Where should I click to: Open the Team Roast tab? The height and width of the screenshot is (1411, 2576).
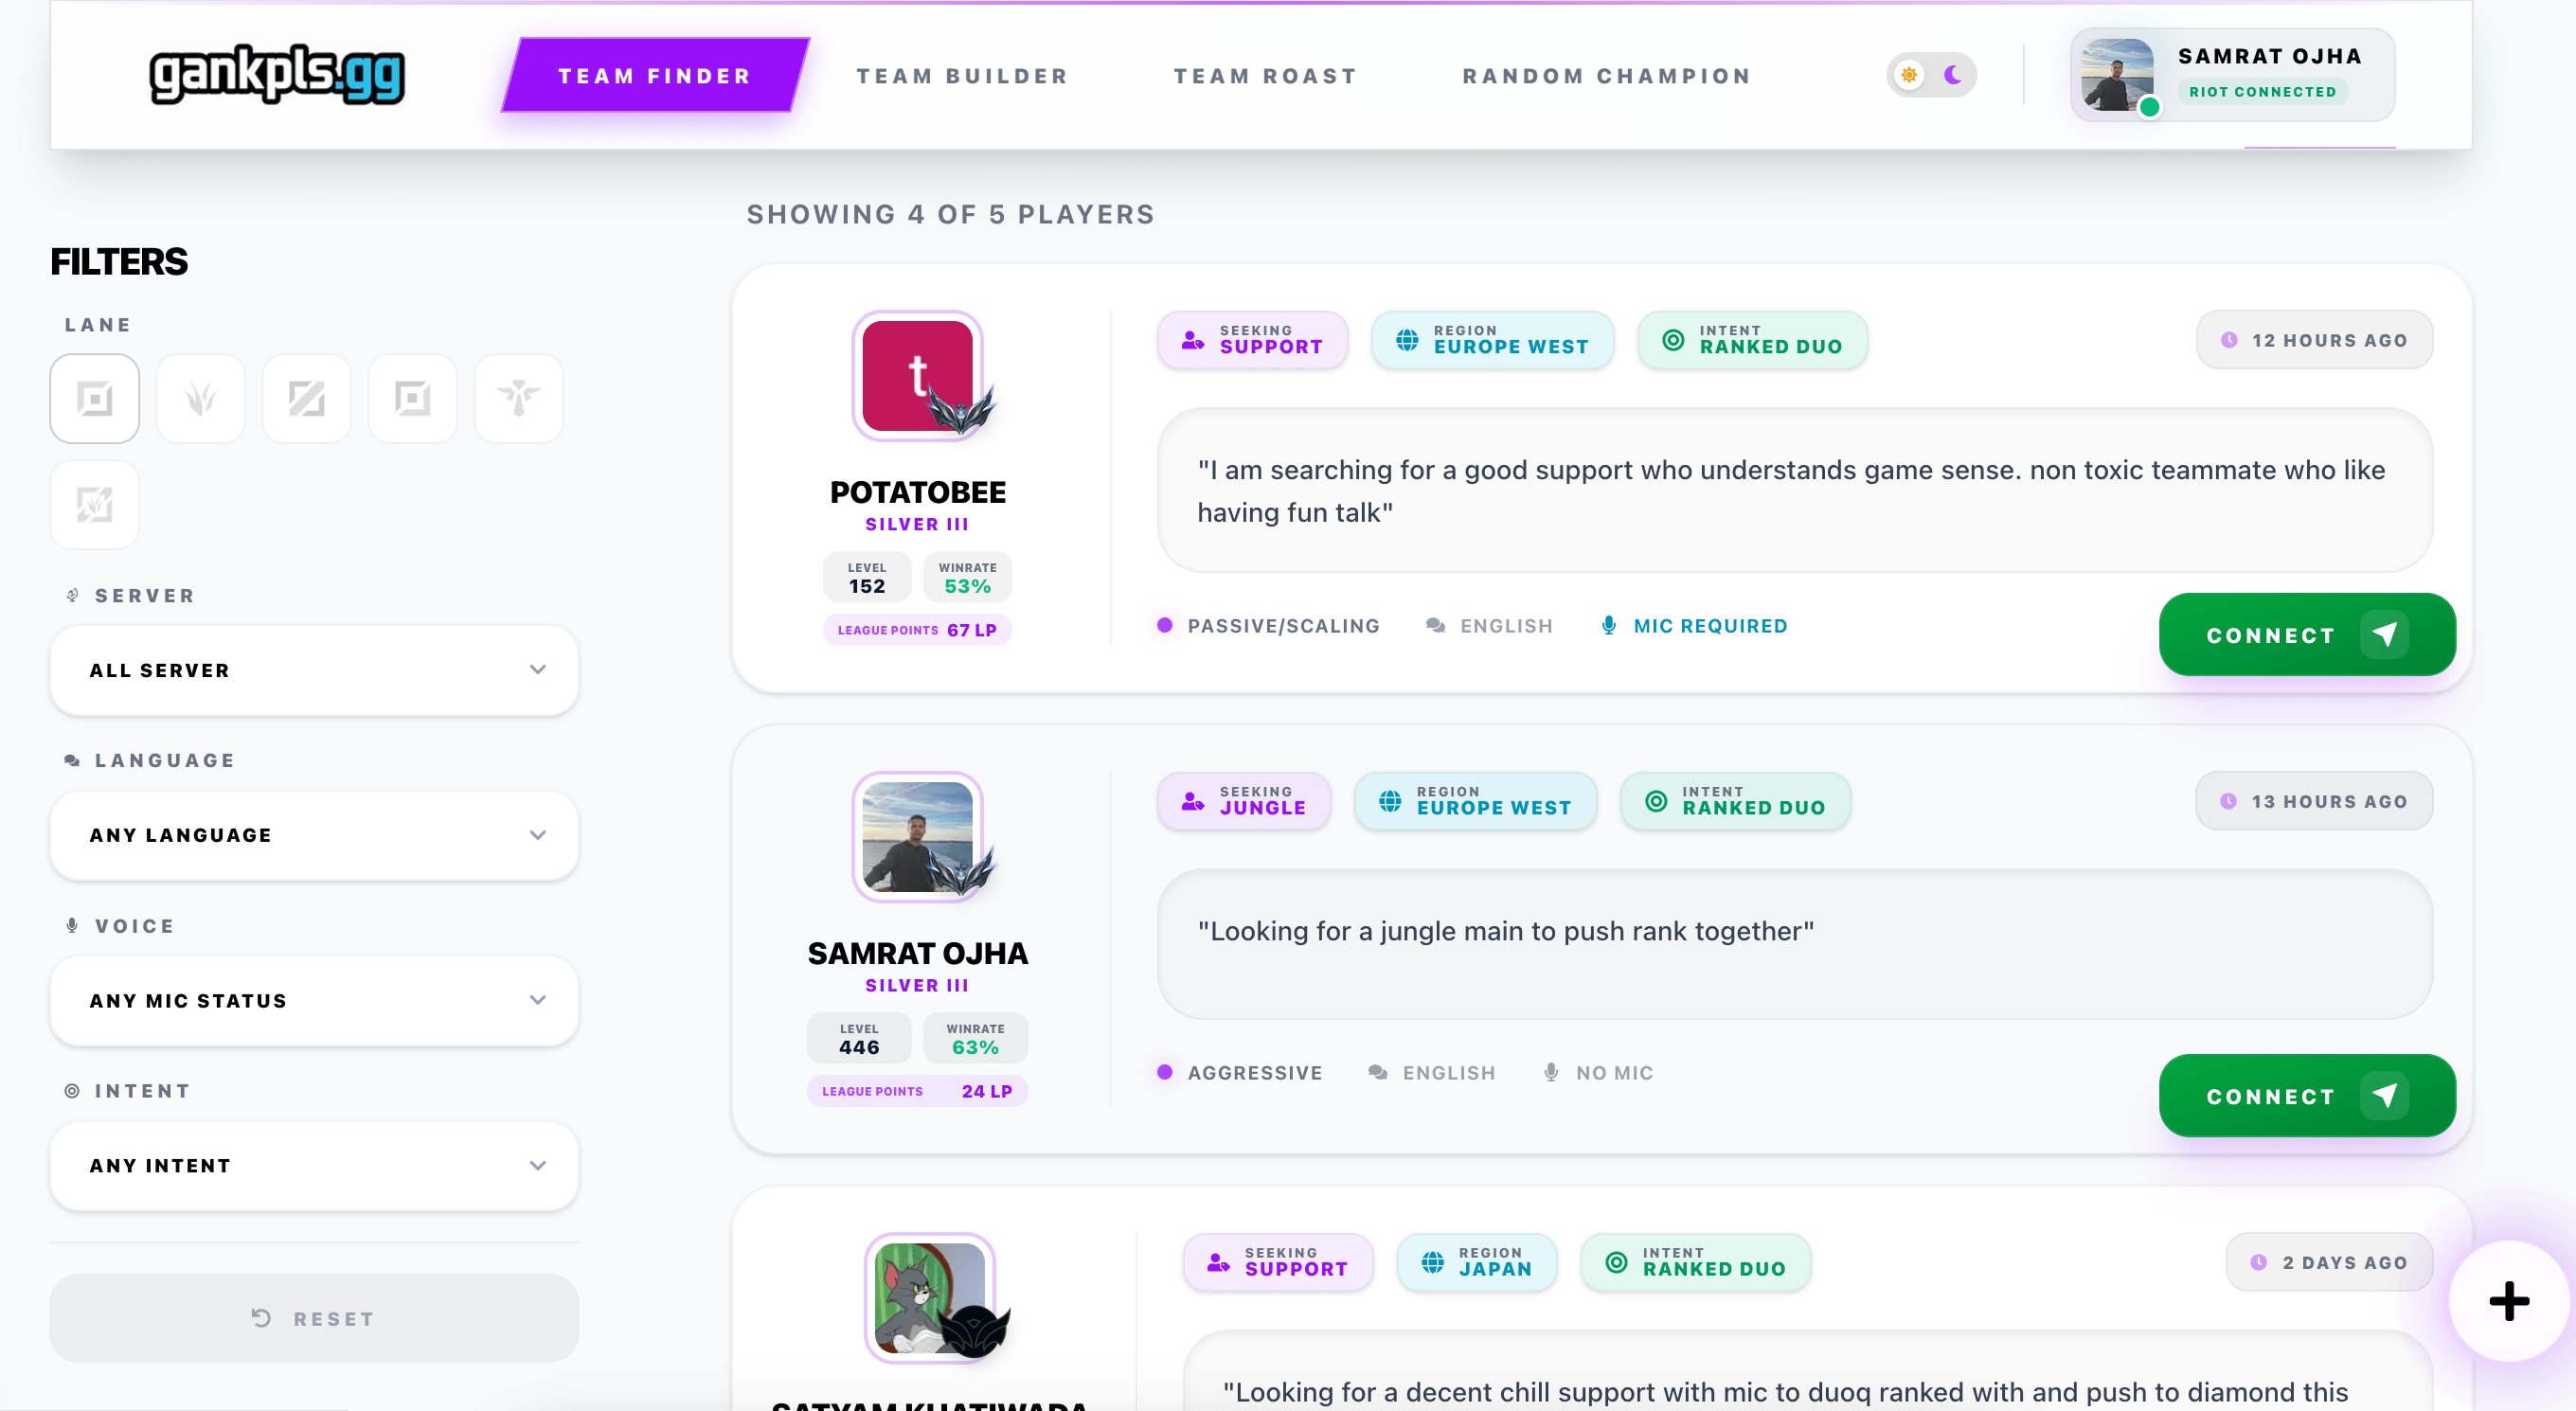point(1265,76)
